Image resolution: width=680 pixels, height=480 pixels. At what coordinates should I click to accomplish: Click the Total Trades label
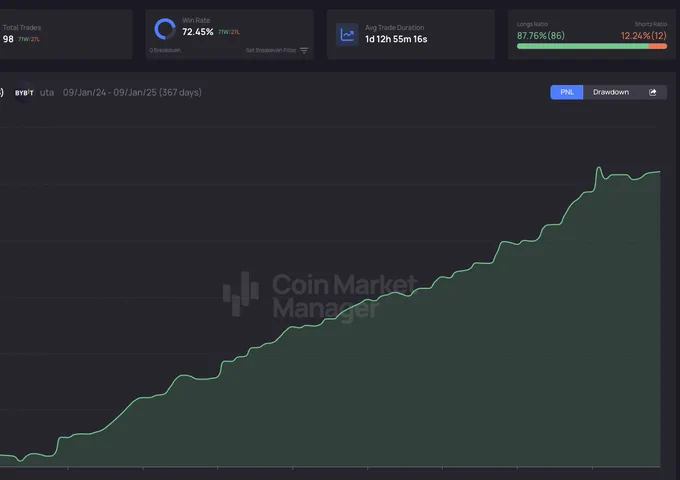click(x=22, y=27)
